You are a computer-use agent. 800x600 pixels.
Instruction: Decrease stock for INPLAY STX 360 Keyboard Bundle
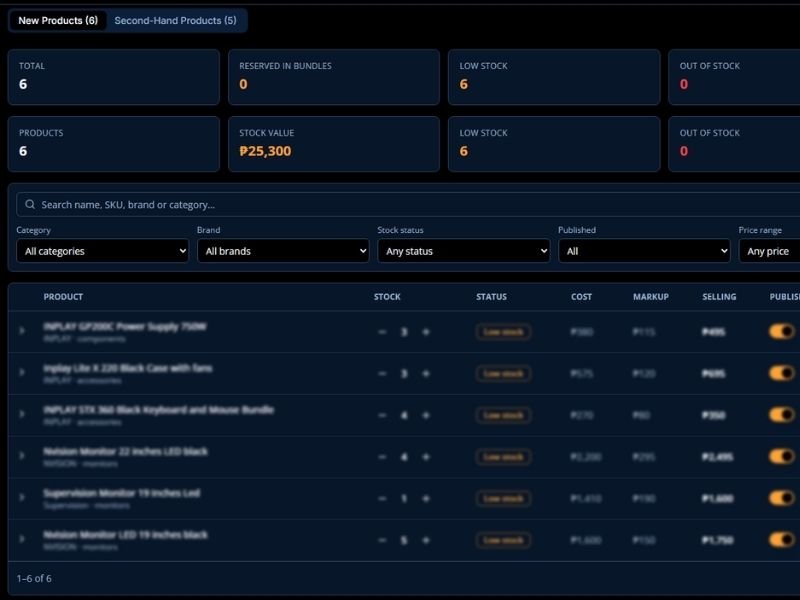382,415
